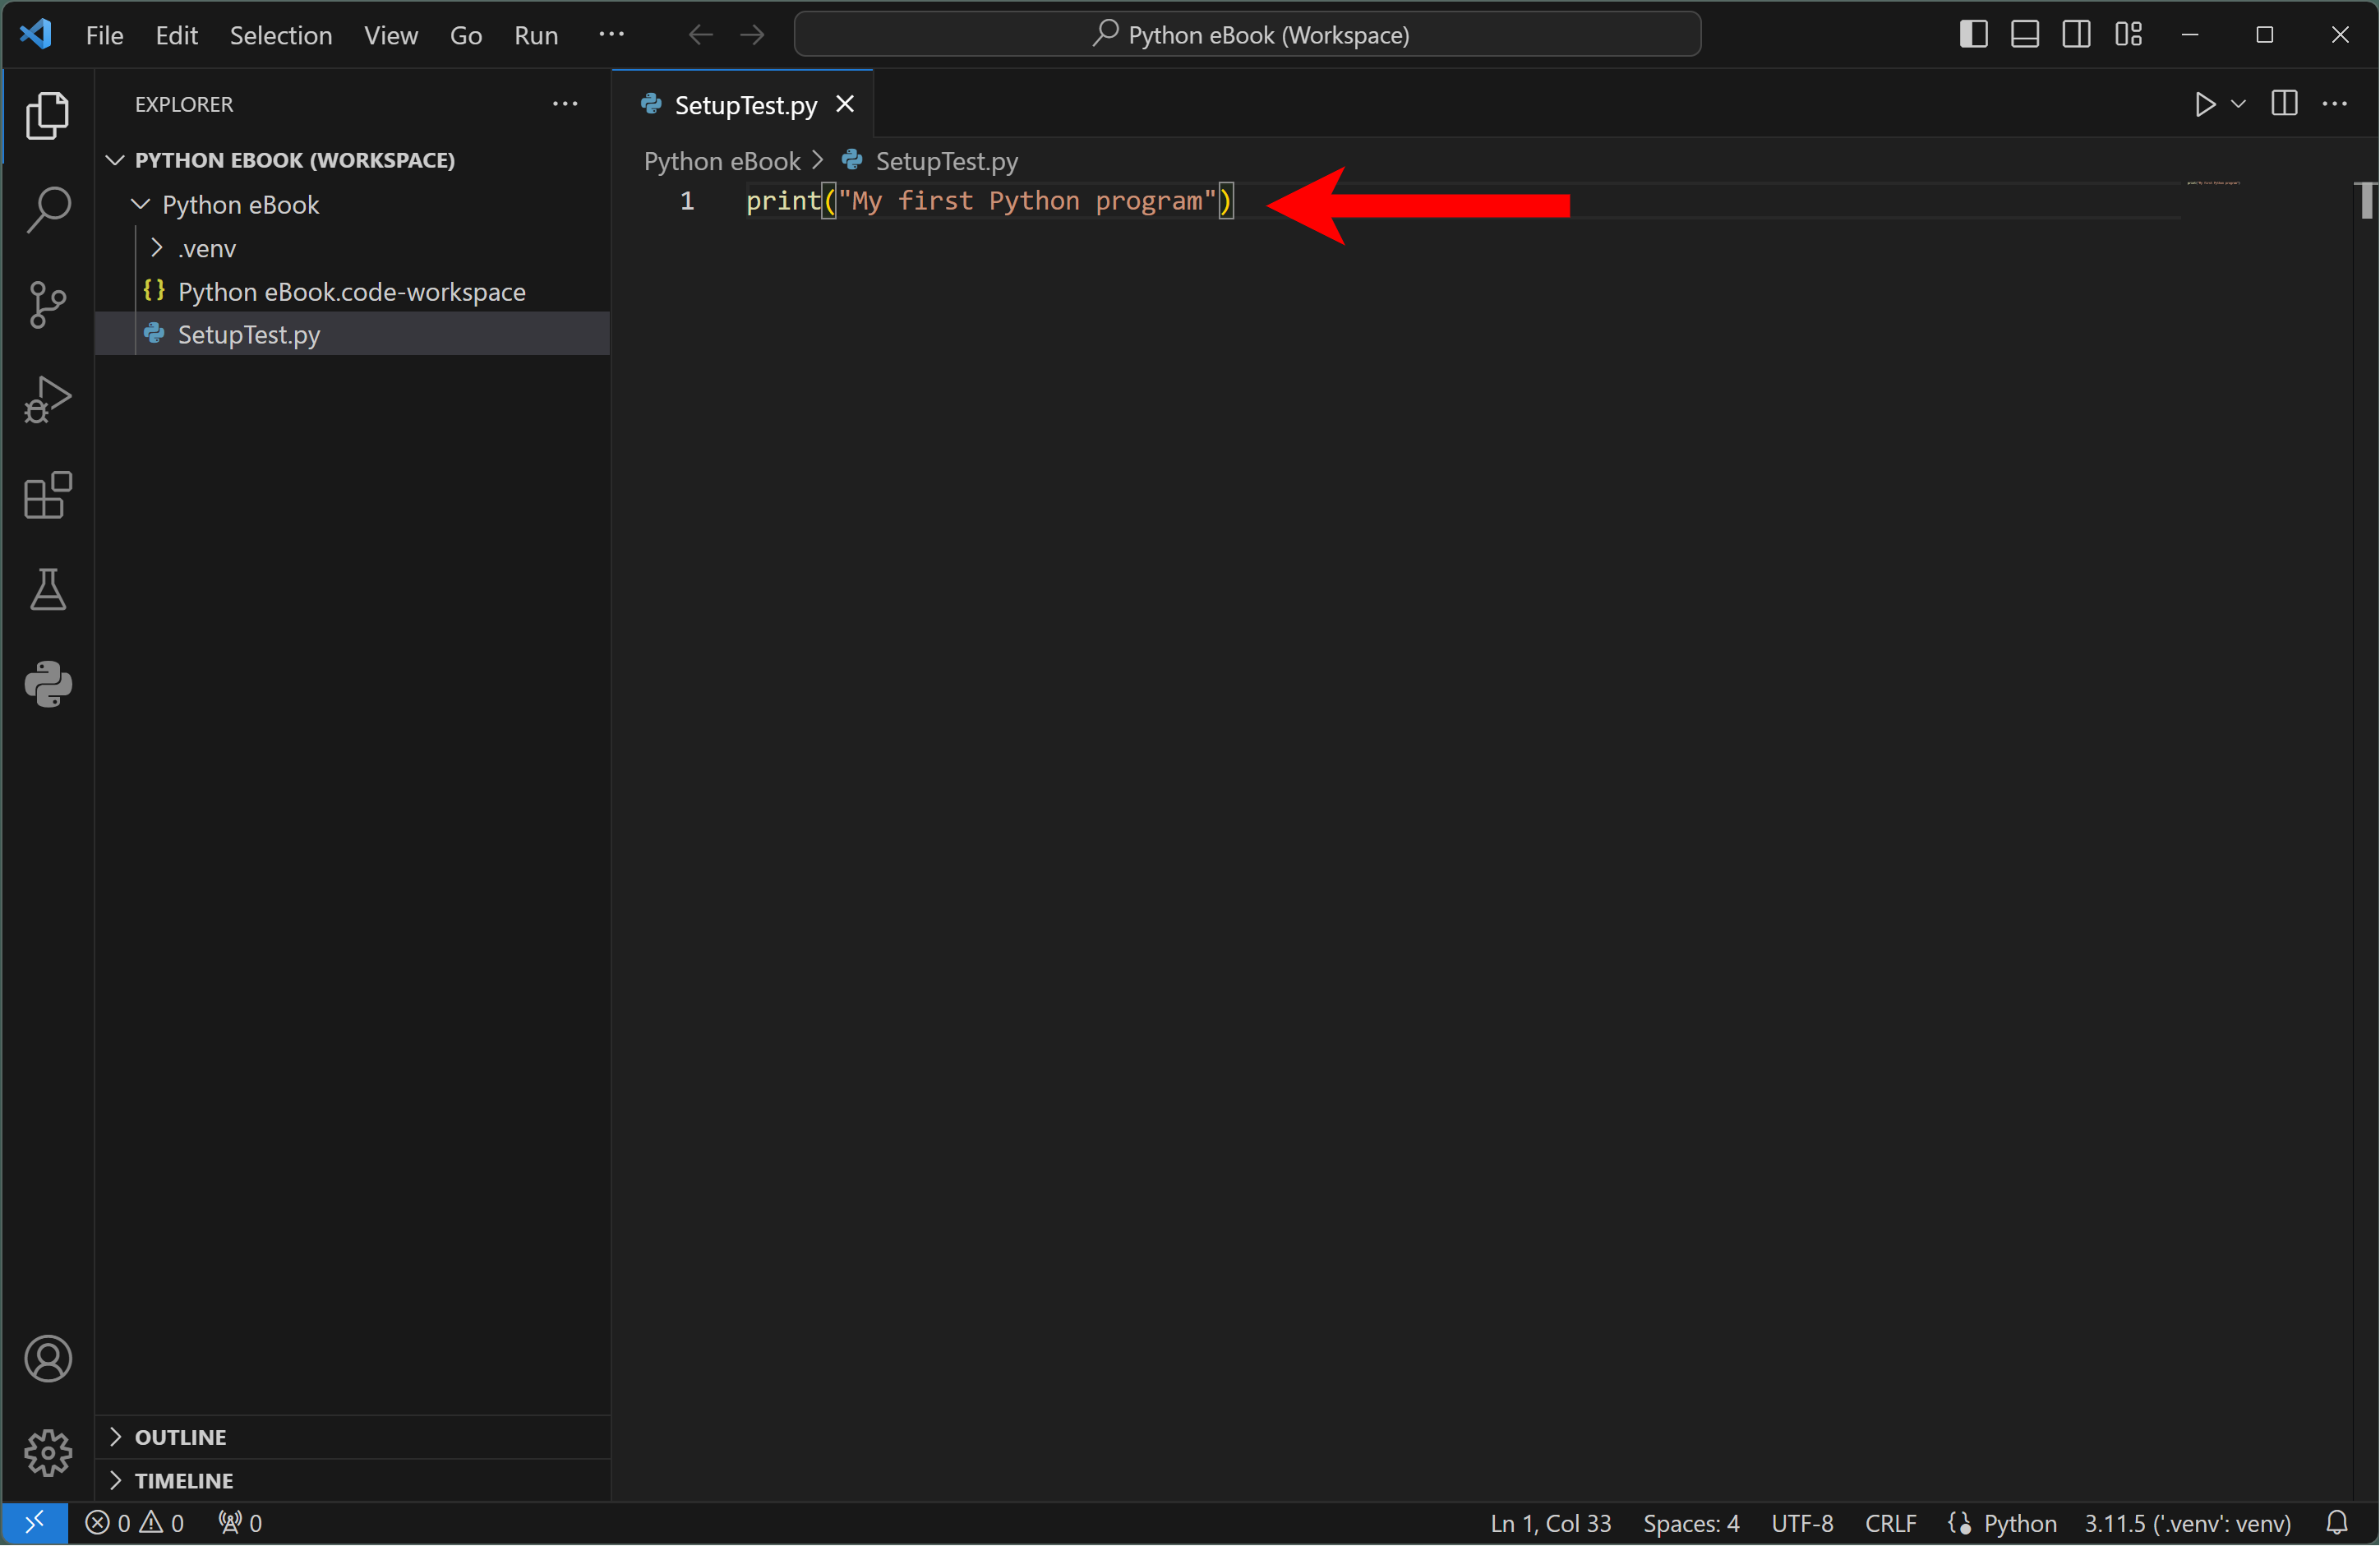Viewport: 2380px width, 1546px height.
Task: Open the View menu
Action: 391,35
